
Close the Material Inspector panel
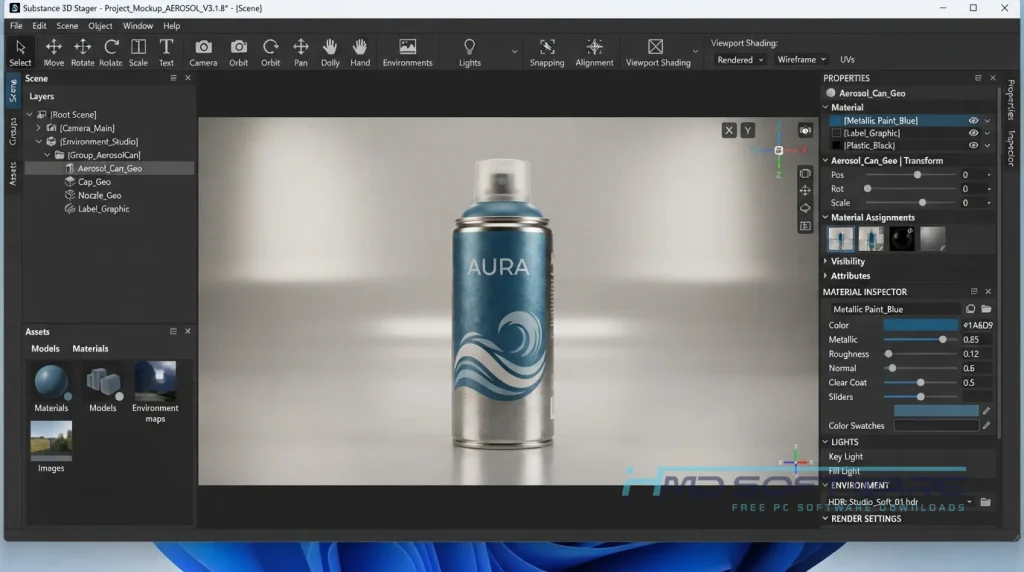(988, 291)
